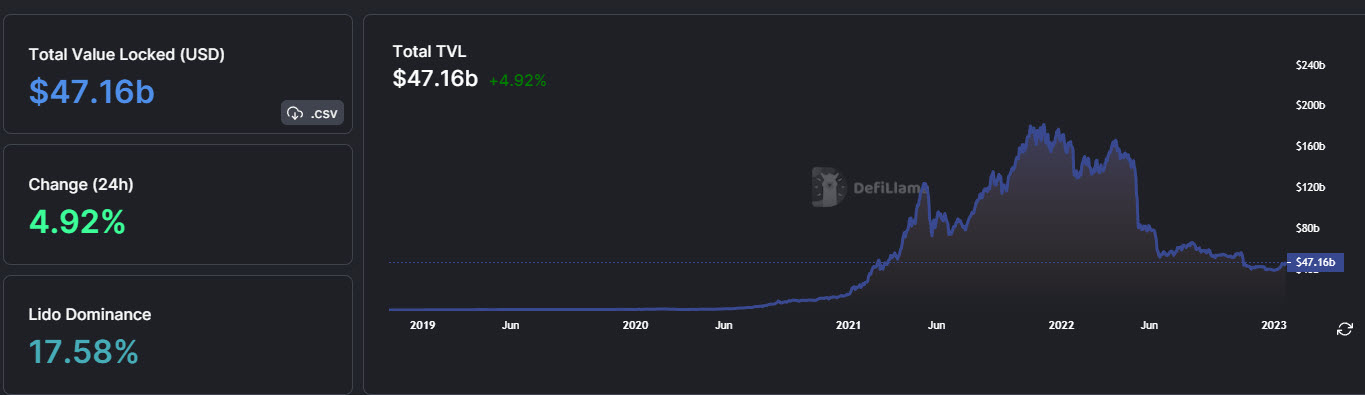Viewport: 1365px width, 395px height.
Task: Click the Lido Dominance label
Action: click(x=90, y=314)
